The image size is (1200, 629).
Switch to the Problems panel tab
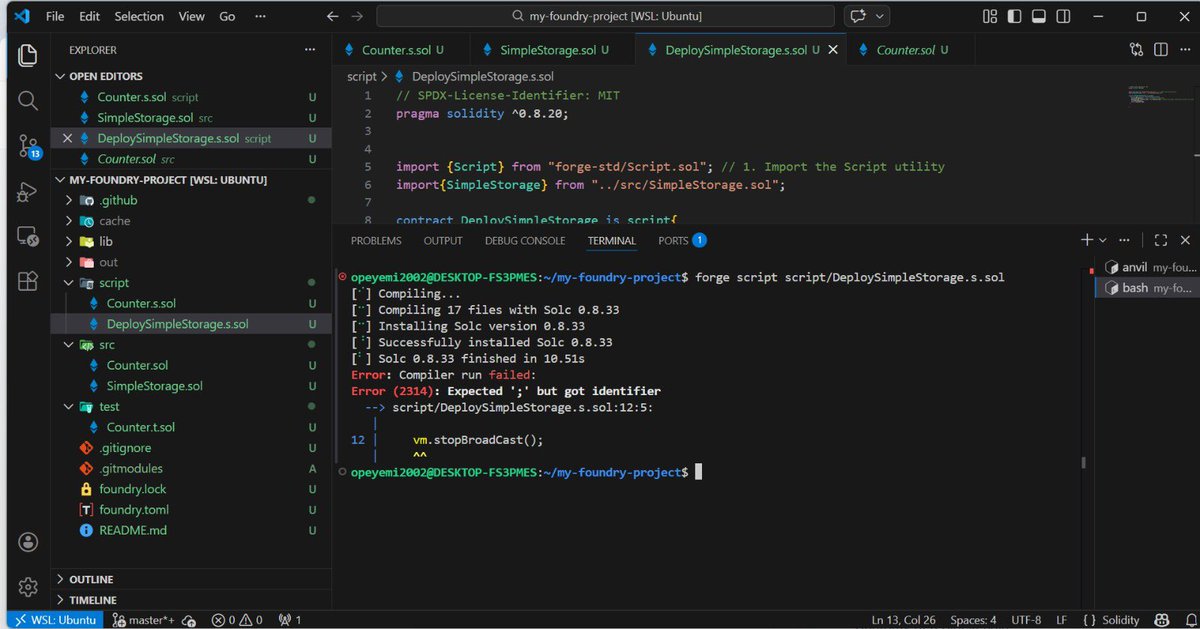(376, 241)
